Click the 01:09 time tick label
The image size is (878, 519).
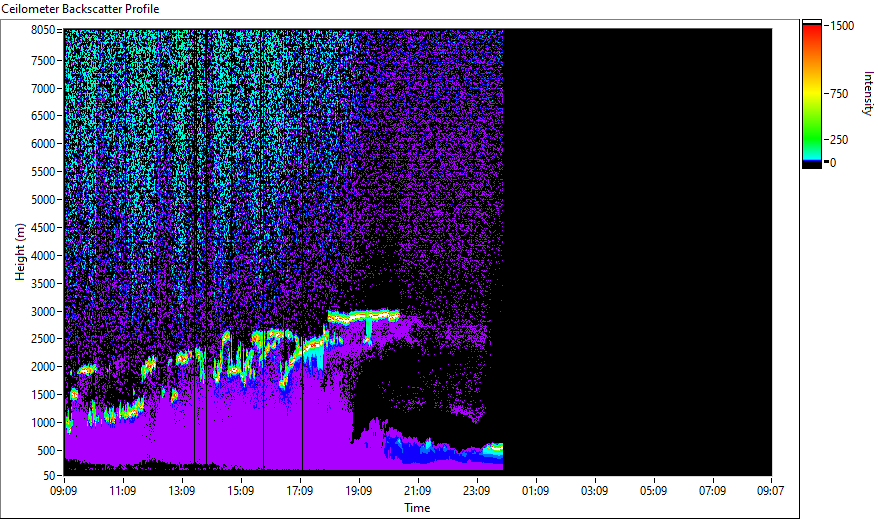tap(536, 491)
